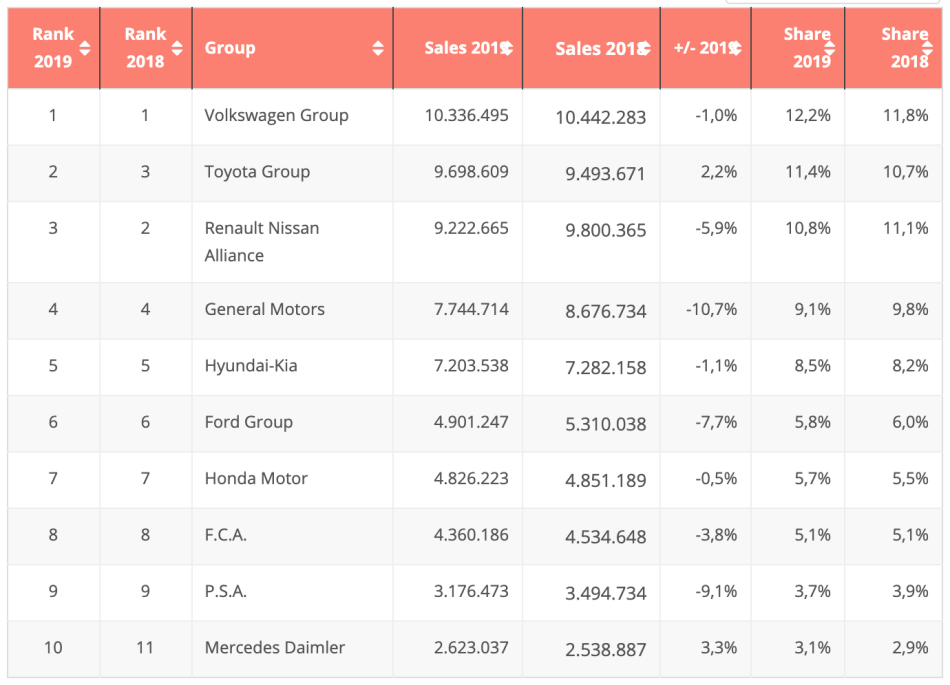Select Mercedes Daimler 2018 sales 2.538.887
The height and width of the screenshot is (685, 950).
tap(606, 650)
